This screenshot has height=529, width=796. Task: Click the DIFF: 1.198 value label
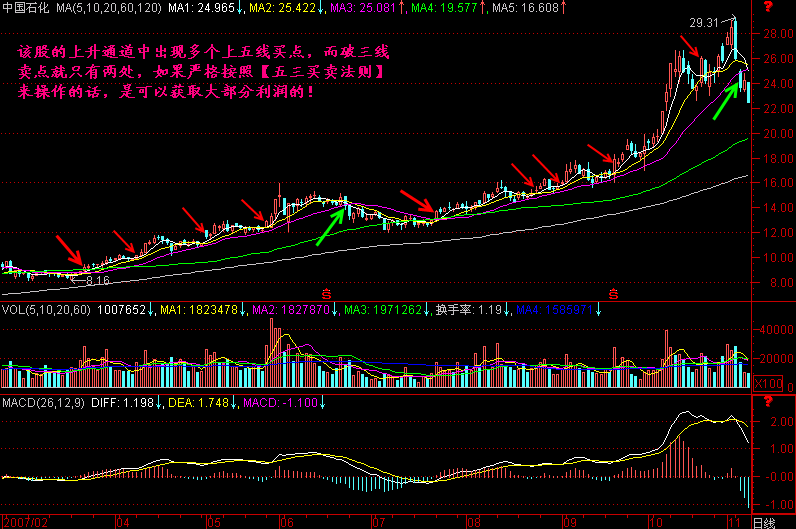pyautogui.click(x=115, y=402)
